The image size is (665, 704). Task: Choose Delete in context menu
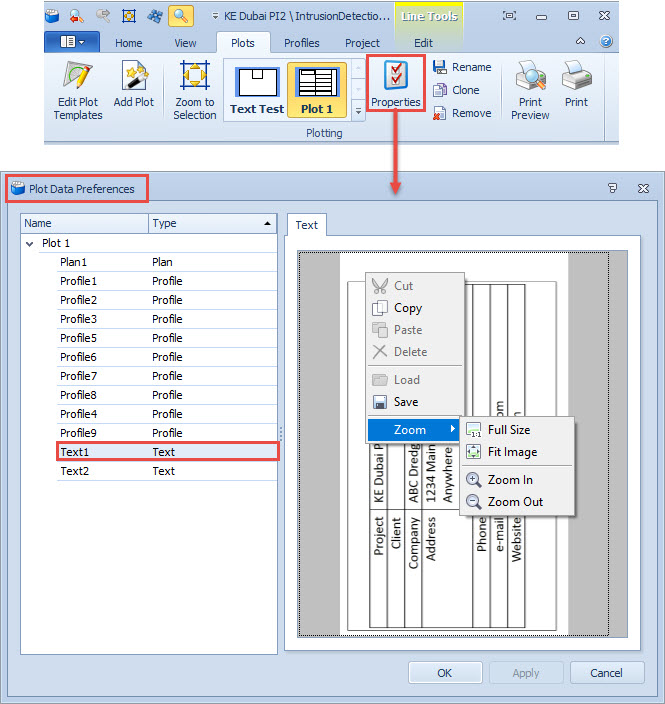coord(415,352)
